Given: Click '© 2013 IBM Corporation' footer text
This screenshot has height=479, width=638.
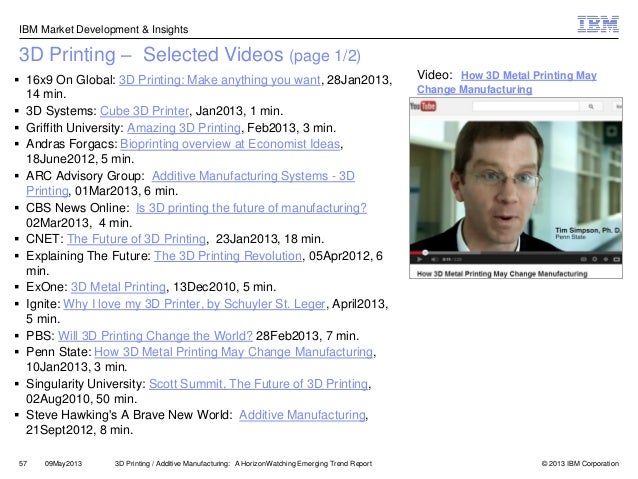Looking at the screenshot, I should (580, 464).
